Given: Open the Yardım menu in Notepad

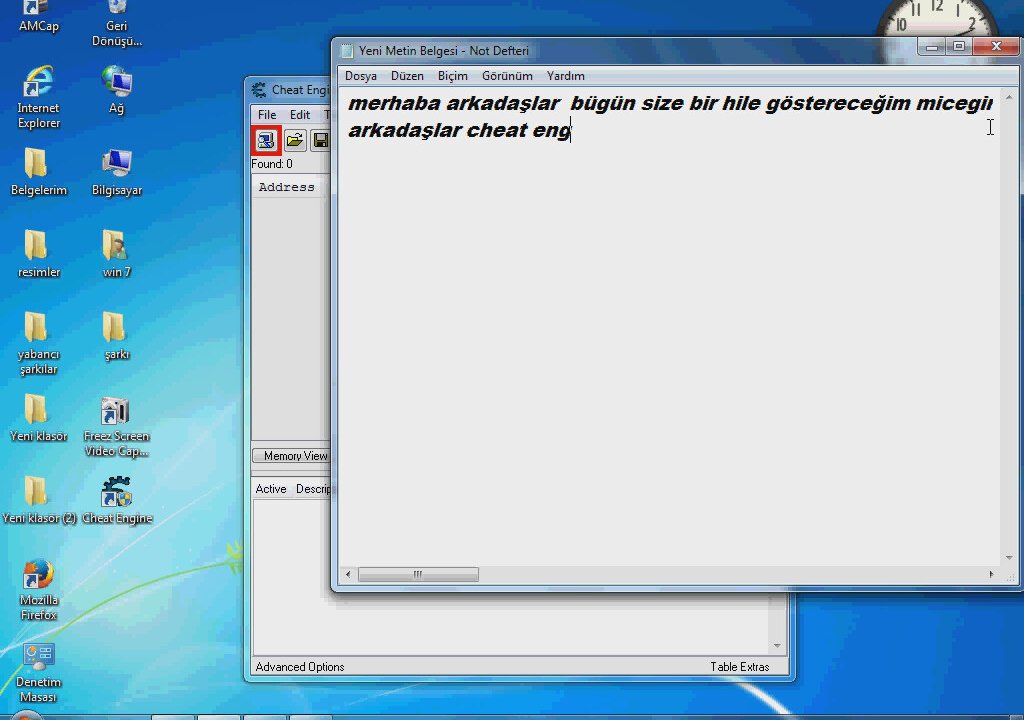Looking at the screenshot, I should (566, 76).
